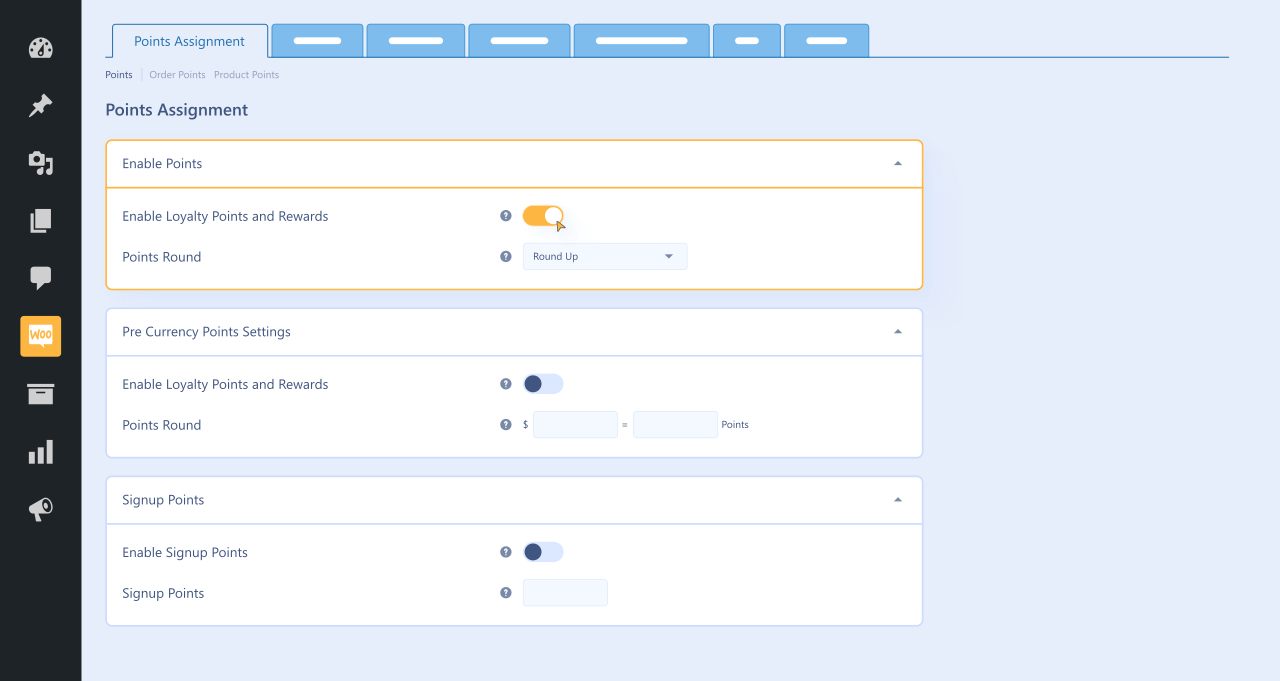Open the WooCommerce sidebar icon
Image resolution: width=1280 pixels, height=681 pixels.
[x=40, y=336]
